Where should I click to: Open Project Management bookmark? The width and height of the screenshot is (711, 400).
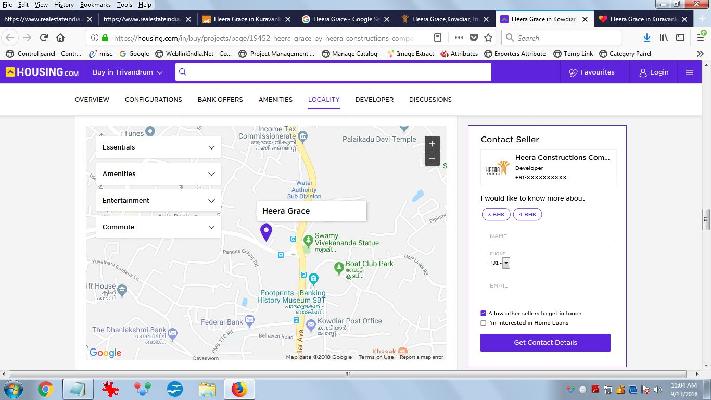click(277, 54)
